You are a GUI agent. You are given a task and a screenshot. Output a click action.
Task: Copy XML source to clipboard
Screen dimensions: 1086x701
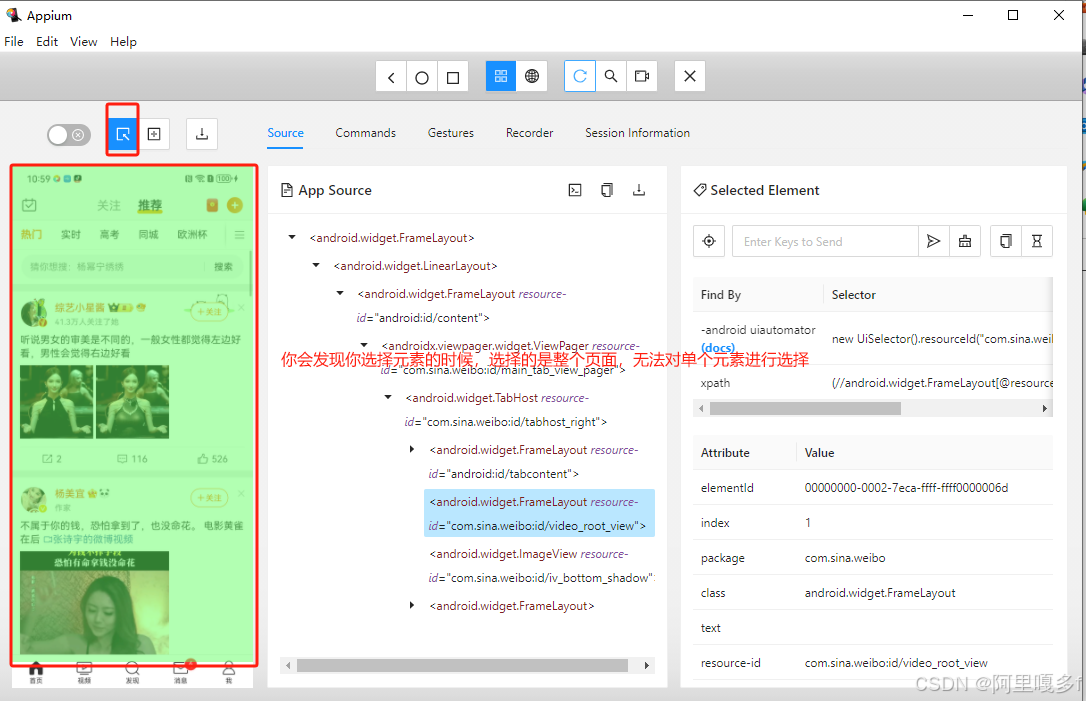pyautogui.click(x=607, y=190)
